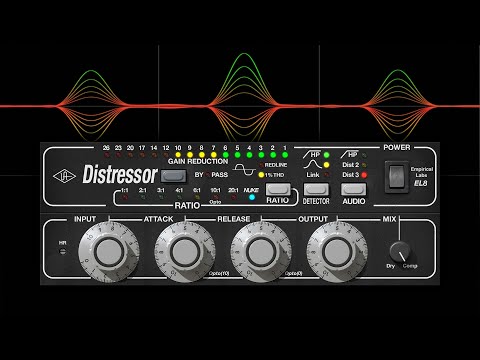Click the 3:1 ratio LED
This screenshot has width=480, height=360.
pos(161,197)
